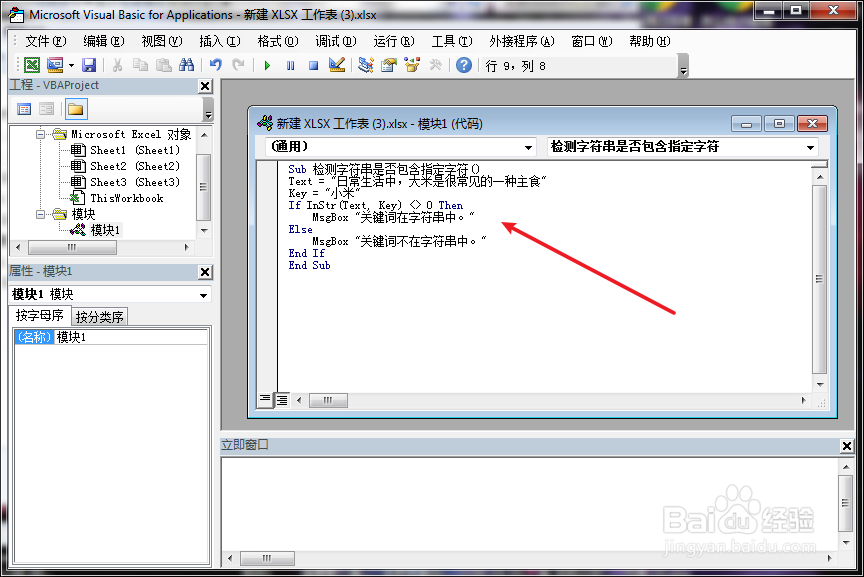864x577 pixels.
Task: Open the 视图(V) menu
Action: (x=161, y=41)
